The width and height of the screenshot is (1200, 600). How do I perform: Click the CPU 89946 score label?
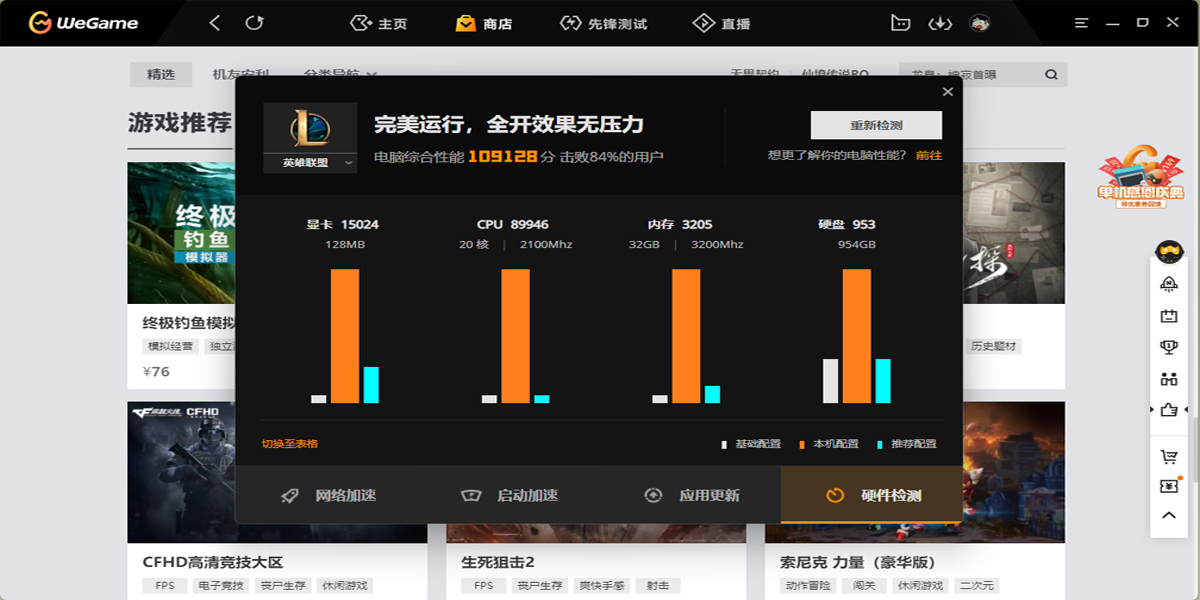[x=513, y=224]
